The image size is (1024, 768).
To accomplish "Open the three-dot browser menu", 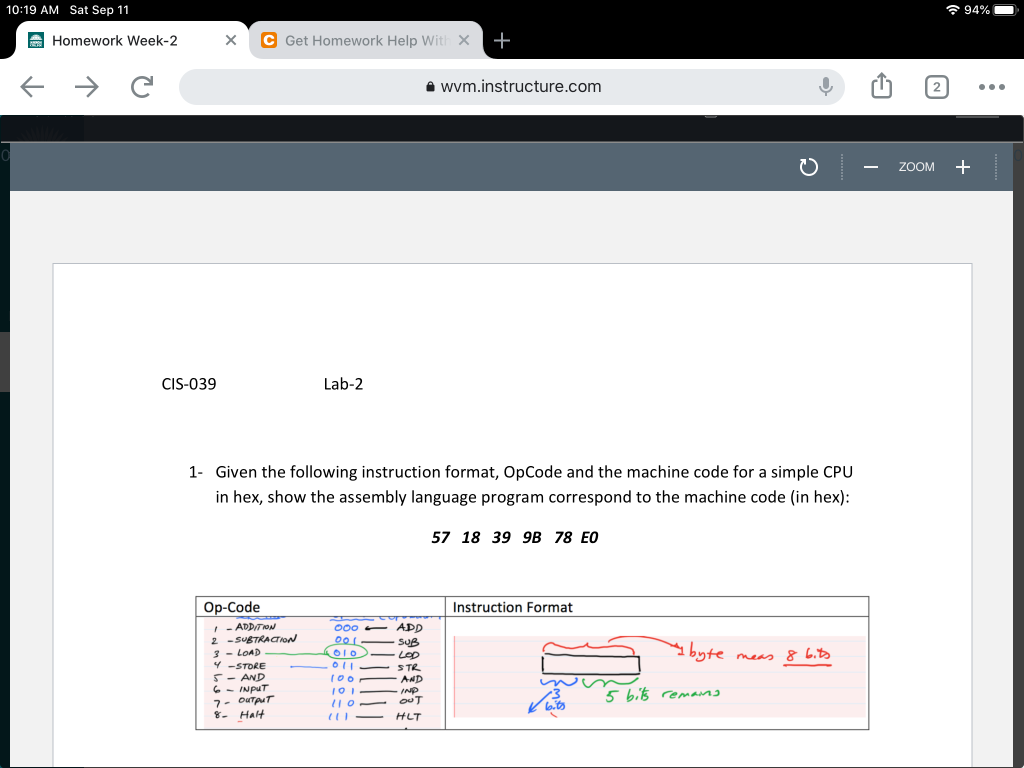I will pos(991,87).
